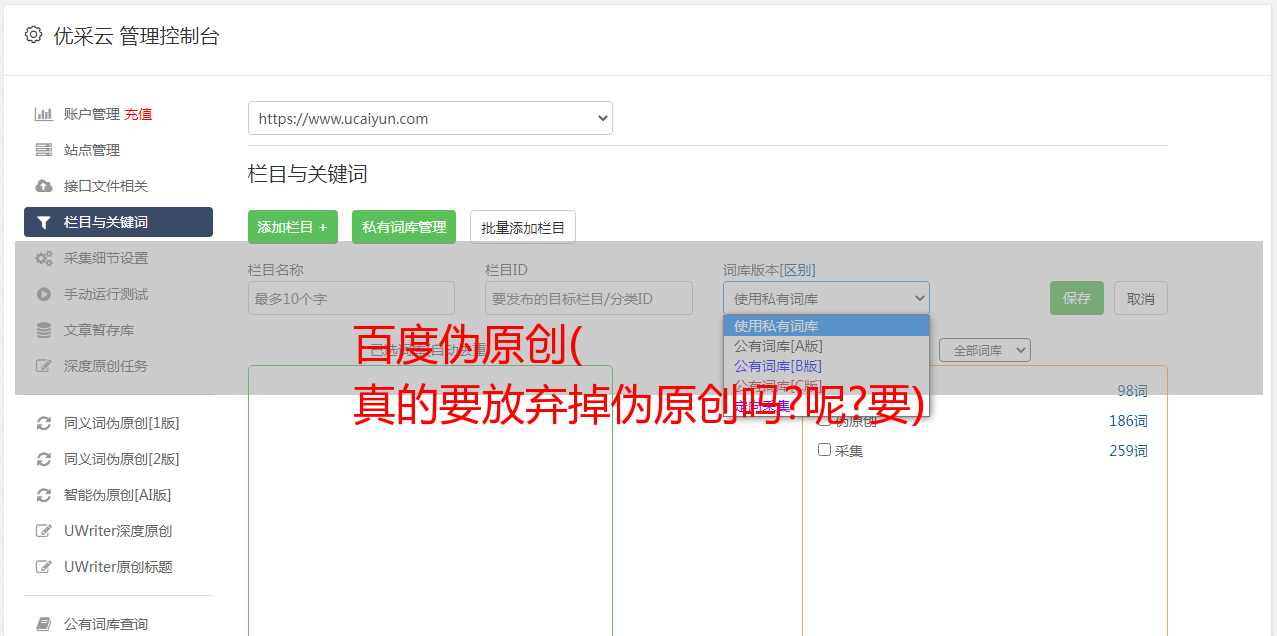Screen dimensions: 1277x636
Task: Open the 词库版本 dropdown showing 使用私有词库
Action: tap(826, 298)
